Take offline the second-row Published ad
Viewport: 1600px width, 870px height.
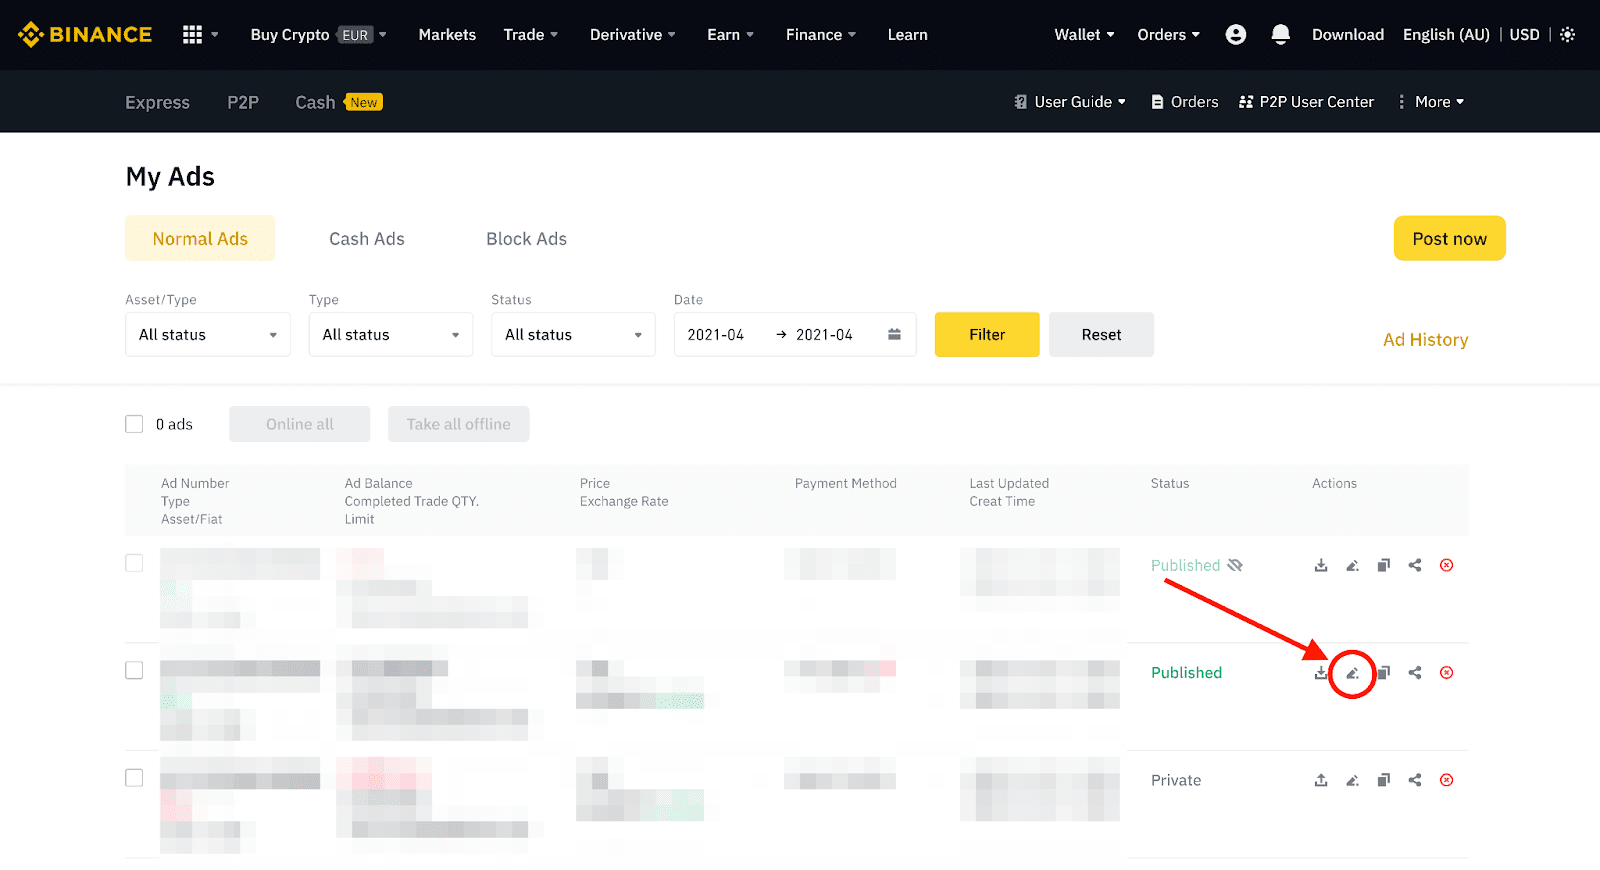click(x=1321, y=673)
